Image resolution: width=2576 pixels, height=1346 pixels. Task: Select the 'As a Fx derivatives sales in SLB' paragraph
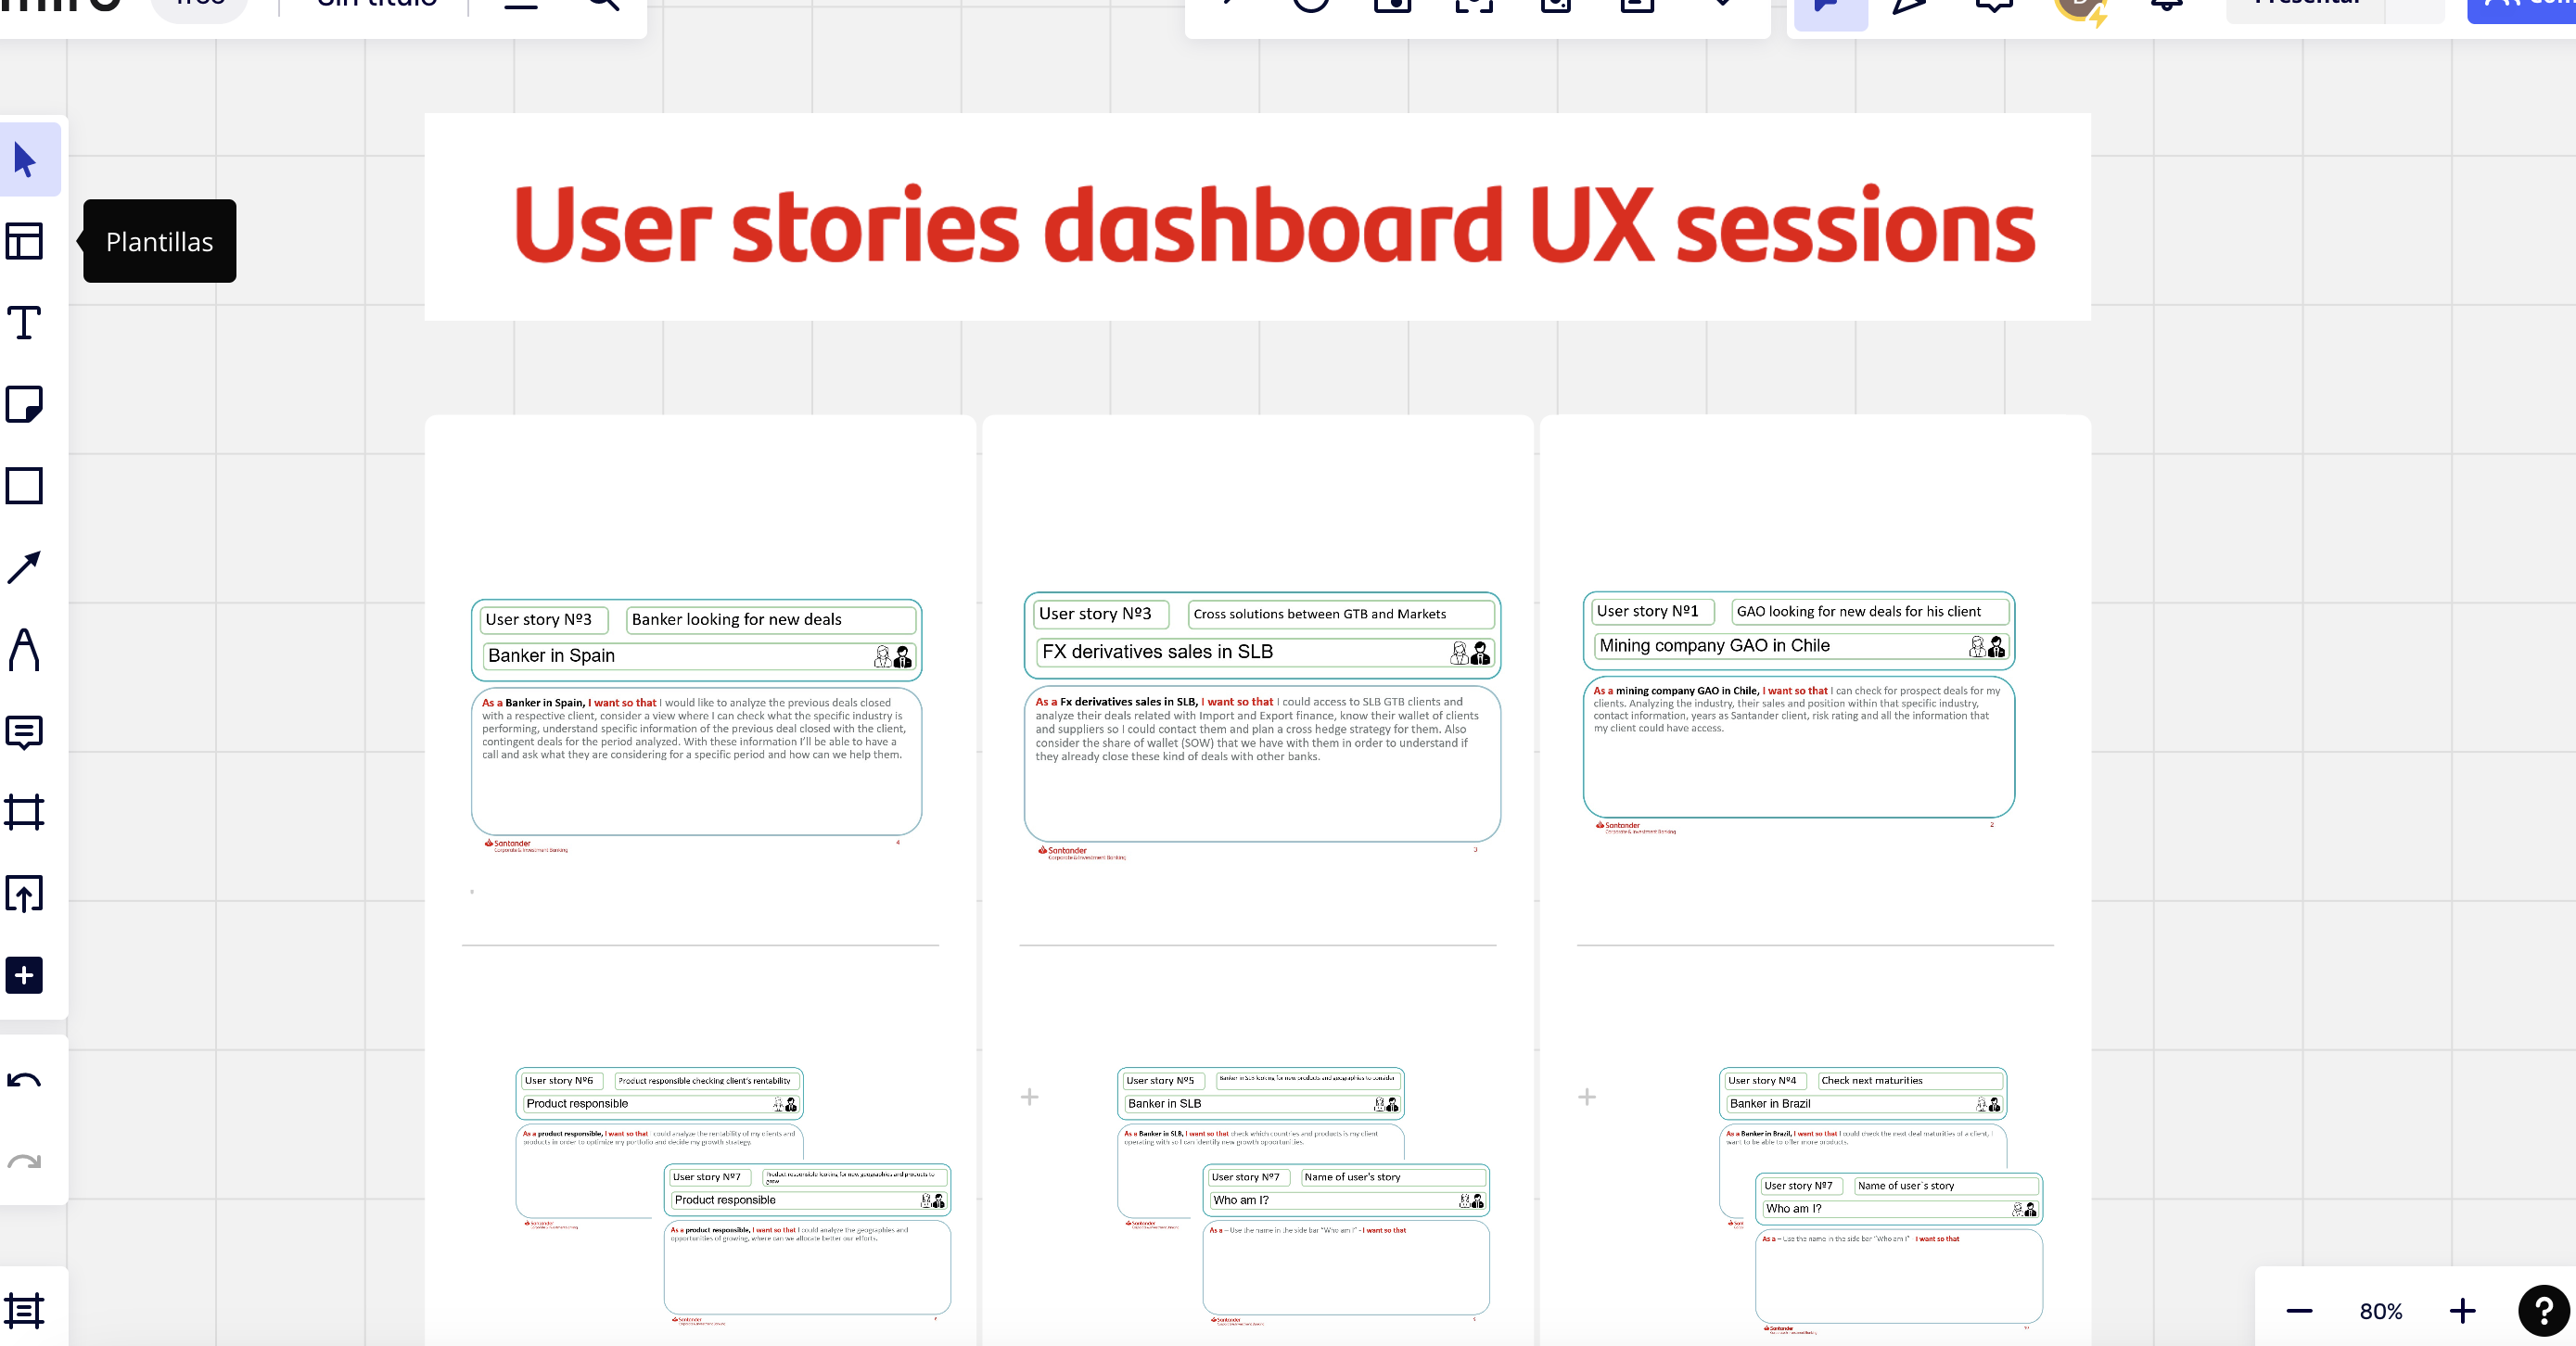(x=1257, y=729)
